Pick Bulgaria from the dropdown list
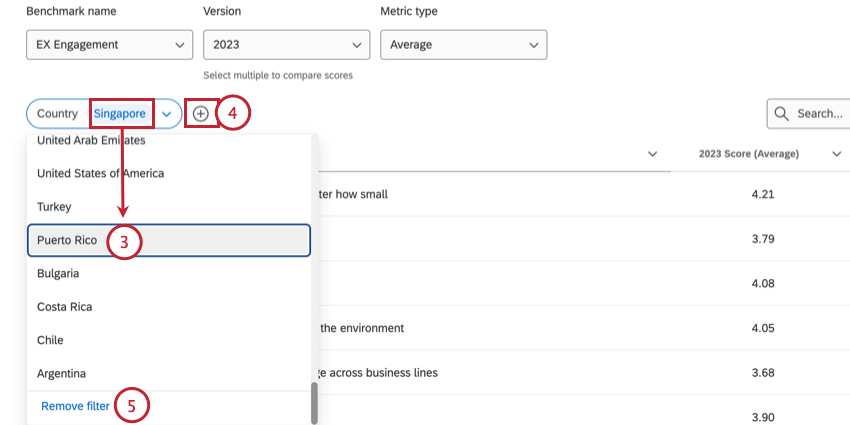The image size is (850, 425). (58, 273)
